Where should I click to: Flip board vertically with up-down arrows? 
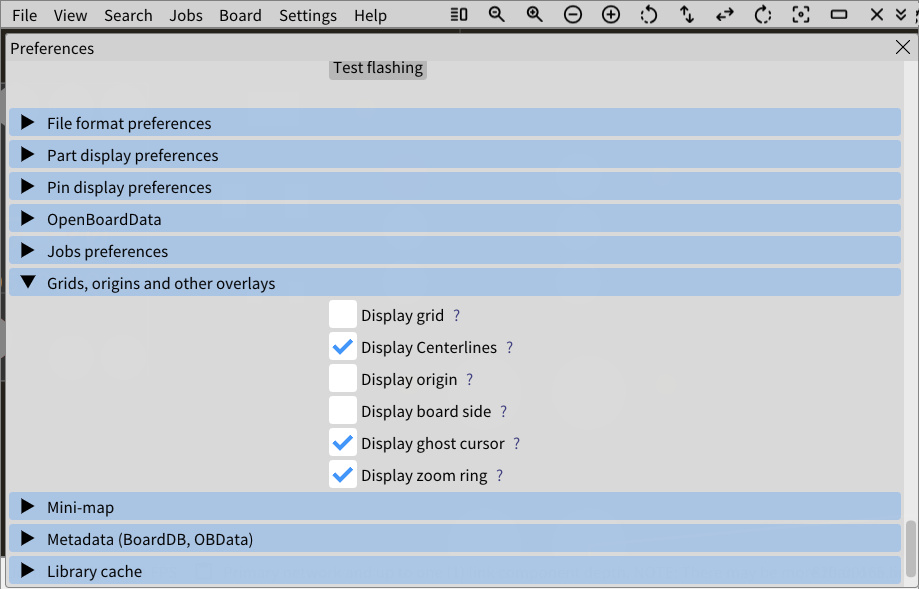(x=687, y=15)
